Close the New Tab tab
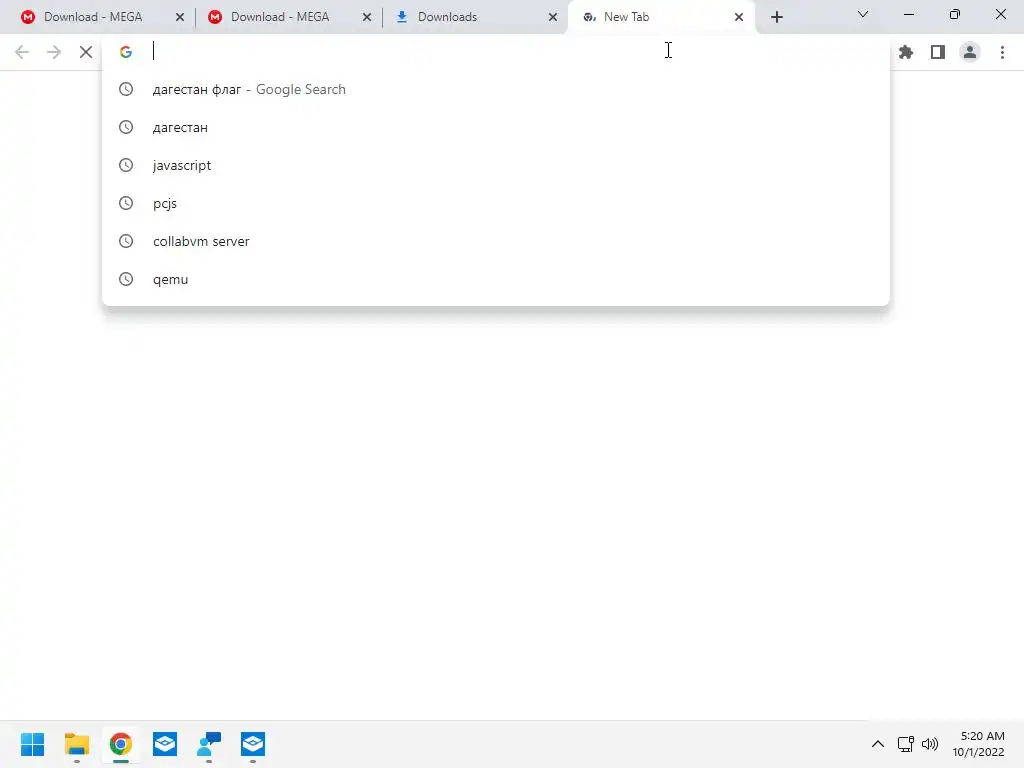The height and width of the screenshot is (768, 1024). [739, 17]
